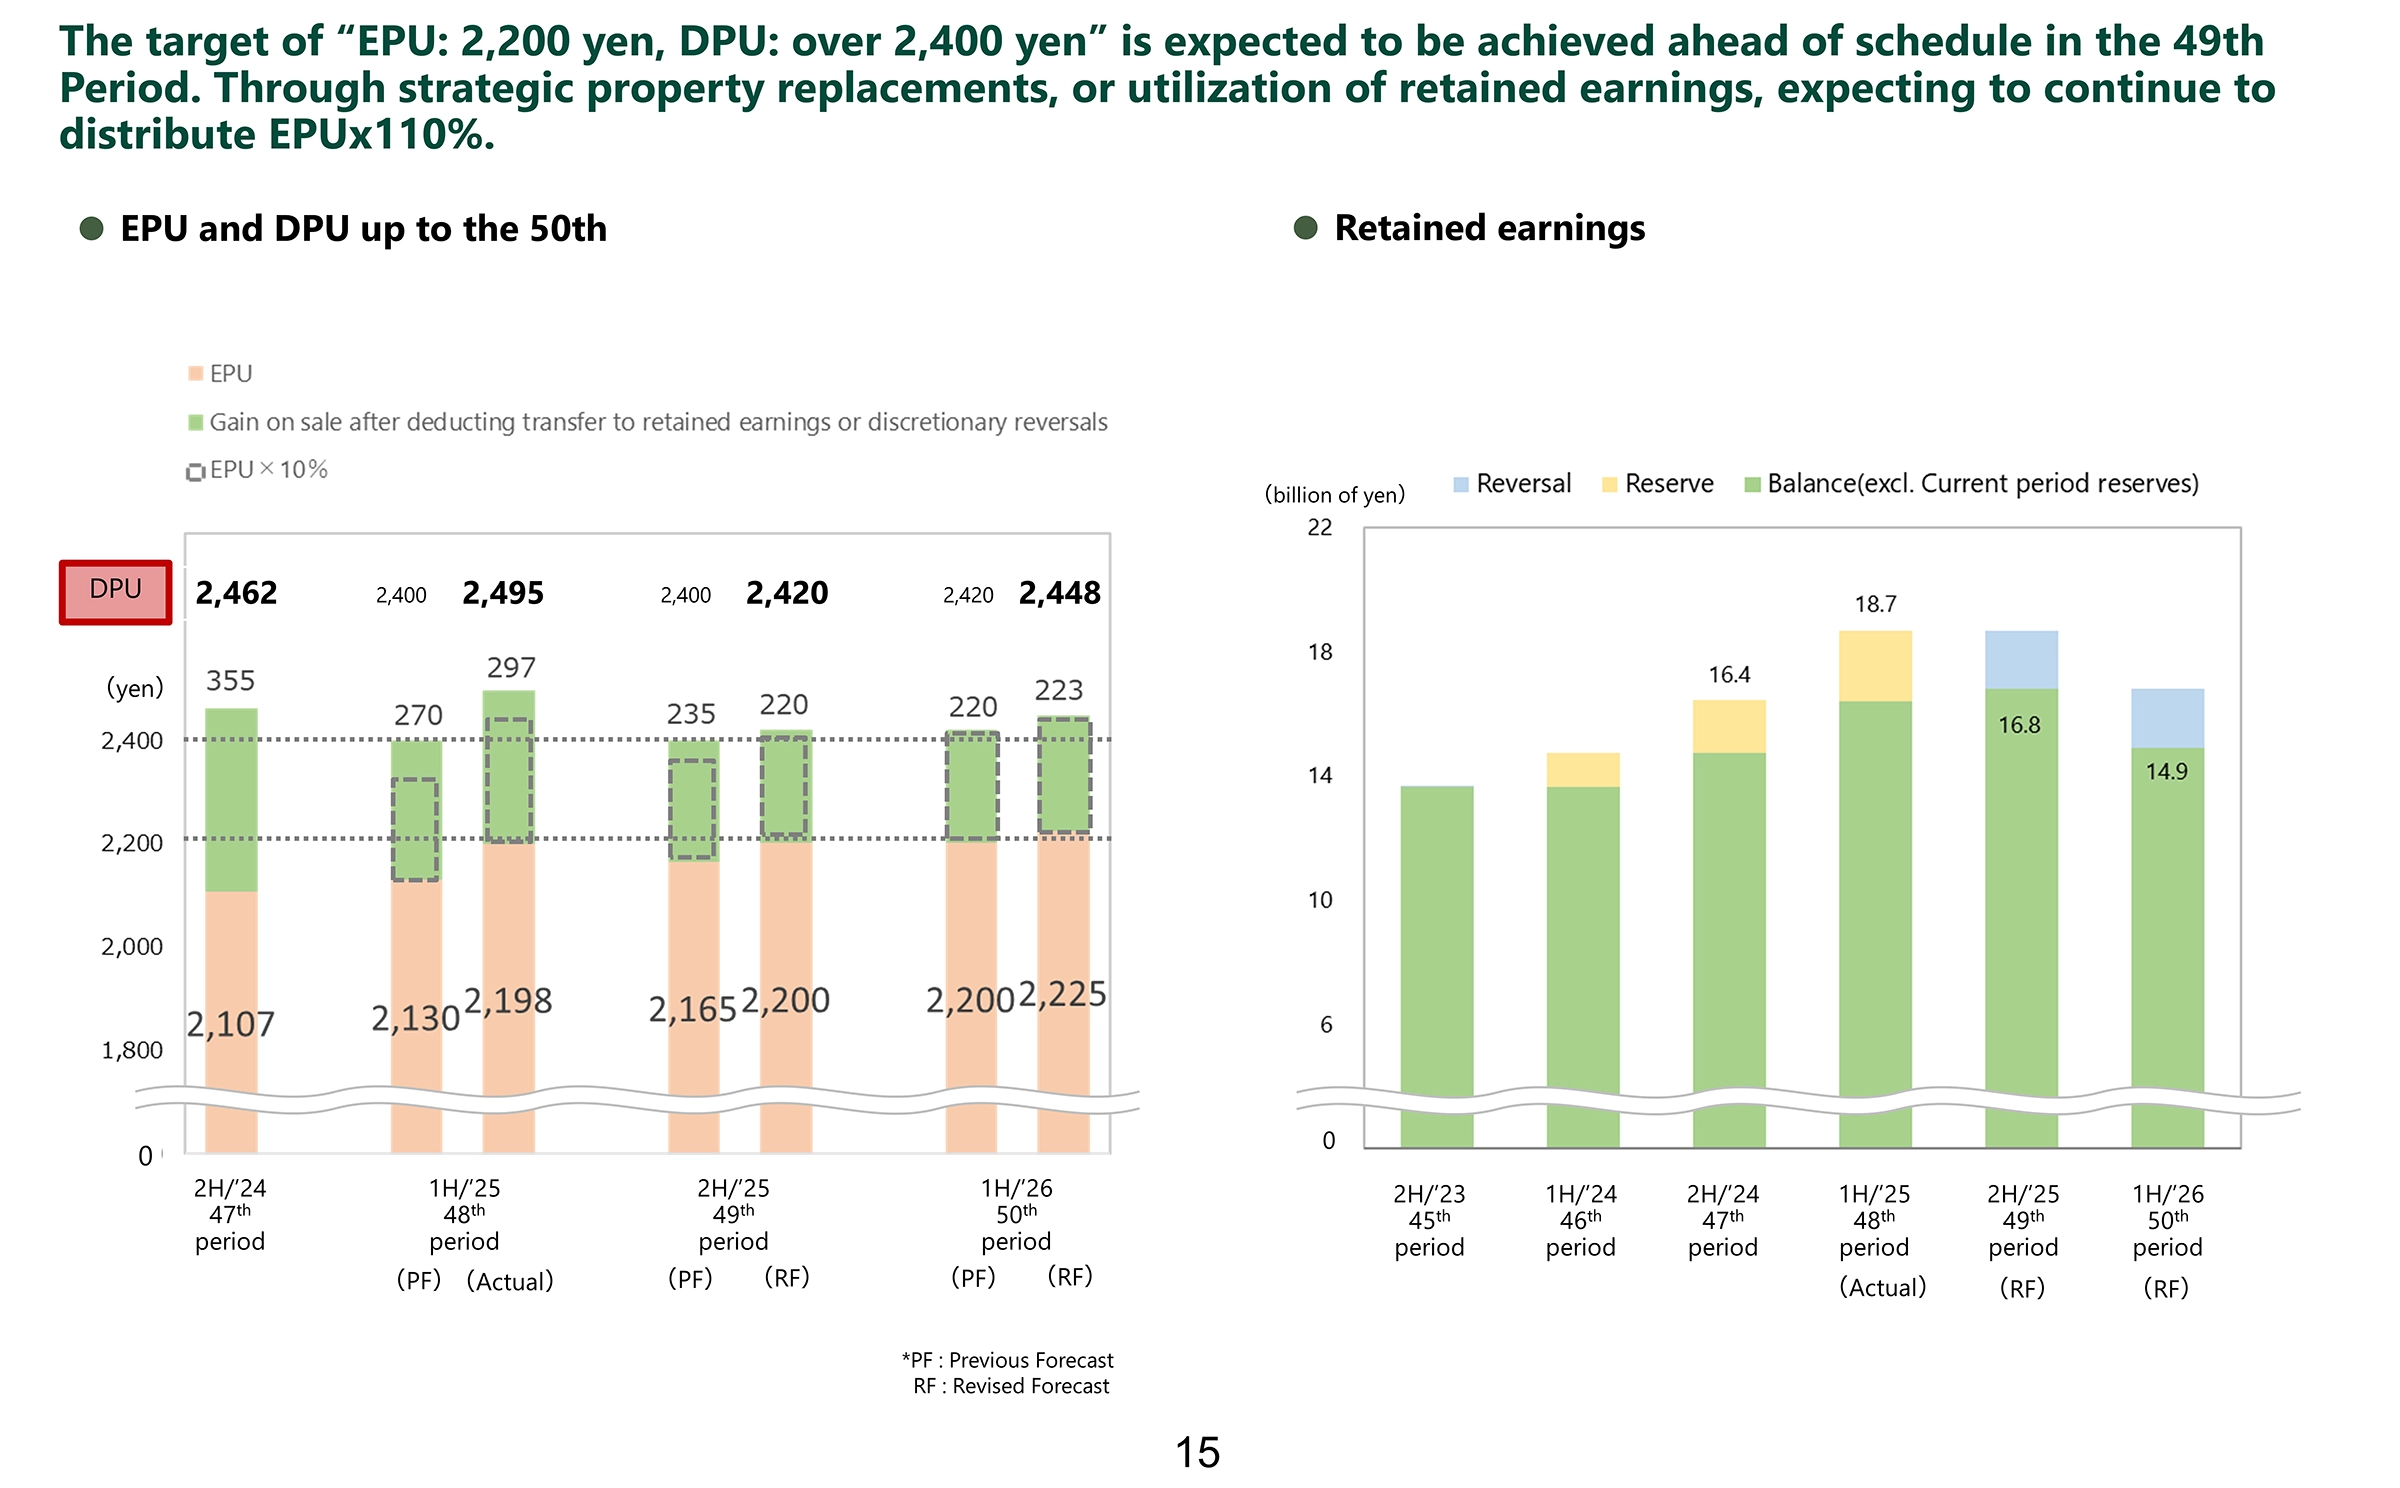Screen dimensions: 2400x1488
Task: Click the dashed box on the 50th period RF bar
Action: (x=1064, y=775)
